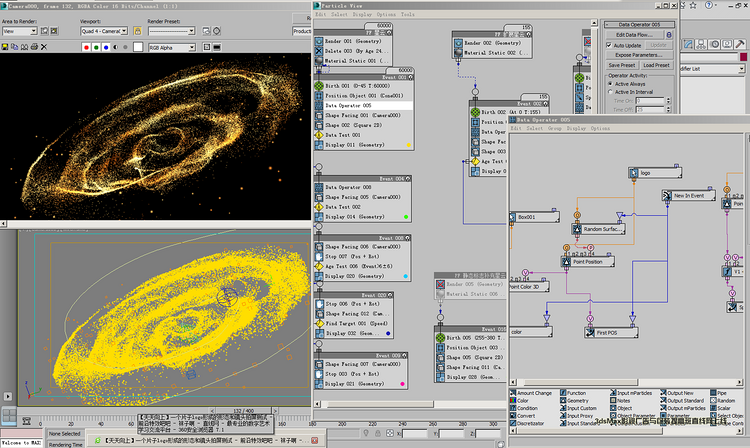
Task: Collapse the Data Operator 005 rollout header
Action: pos(639,24)
